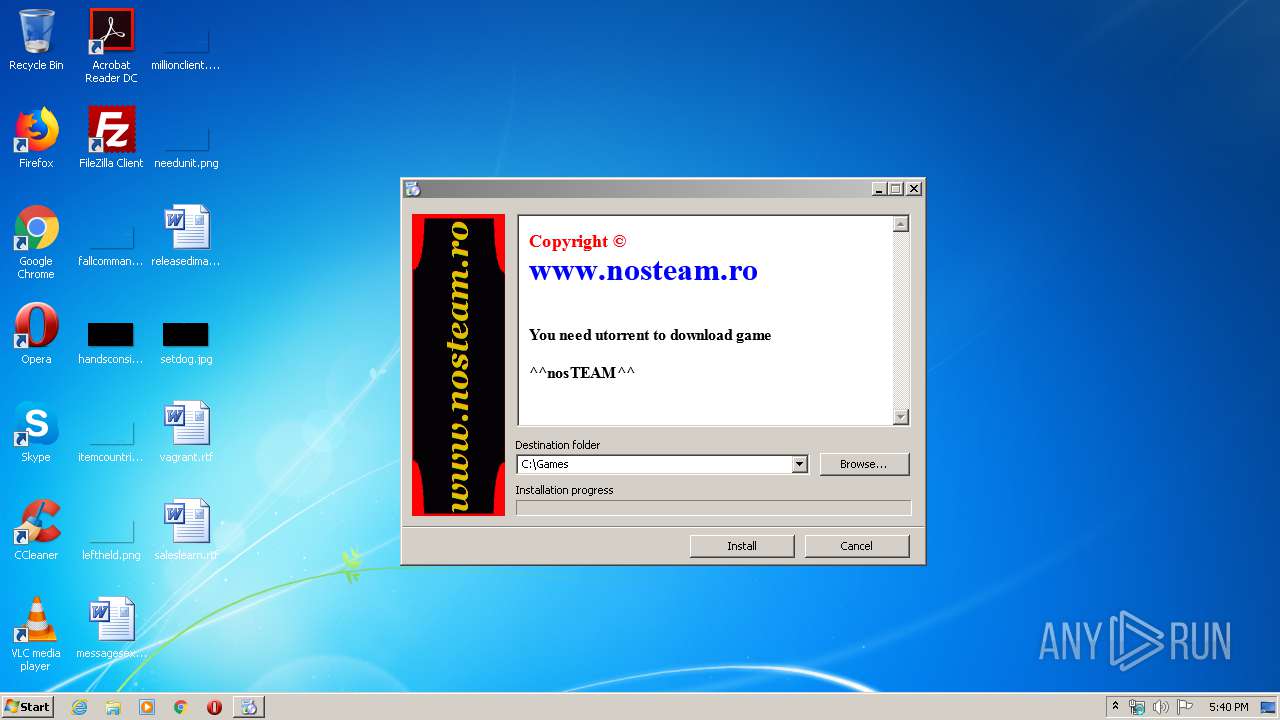
Task: Click the Install button
Action: click(742, 546)
